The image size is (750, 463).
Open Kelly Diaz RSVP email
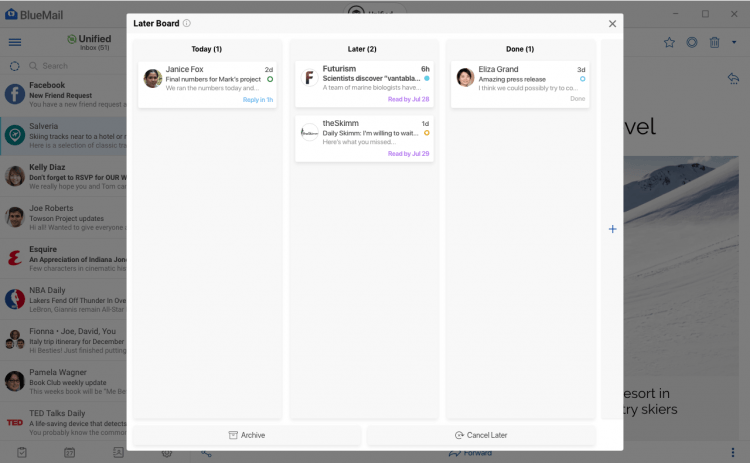[x=63, y=176]
